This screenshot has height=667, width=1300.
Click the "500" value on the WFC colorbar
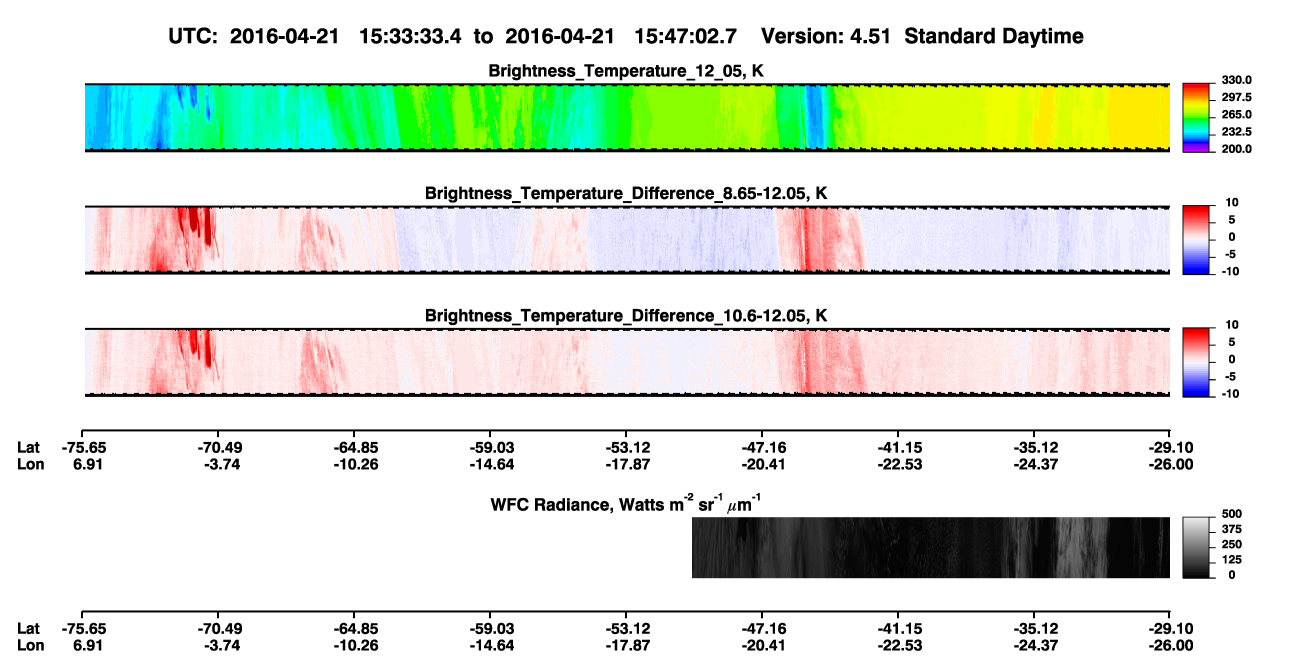(x=1231, y=514)
